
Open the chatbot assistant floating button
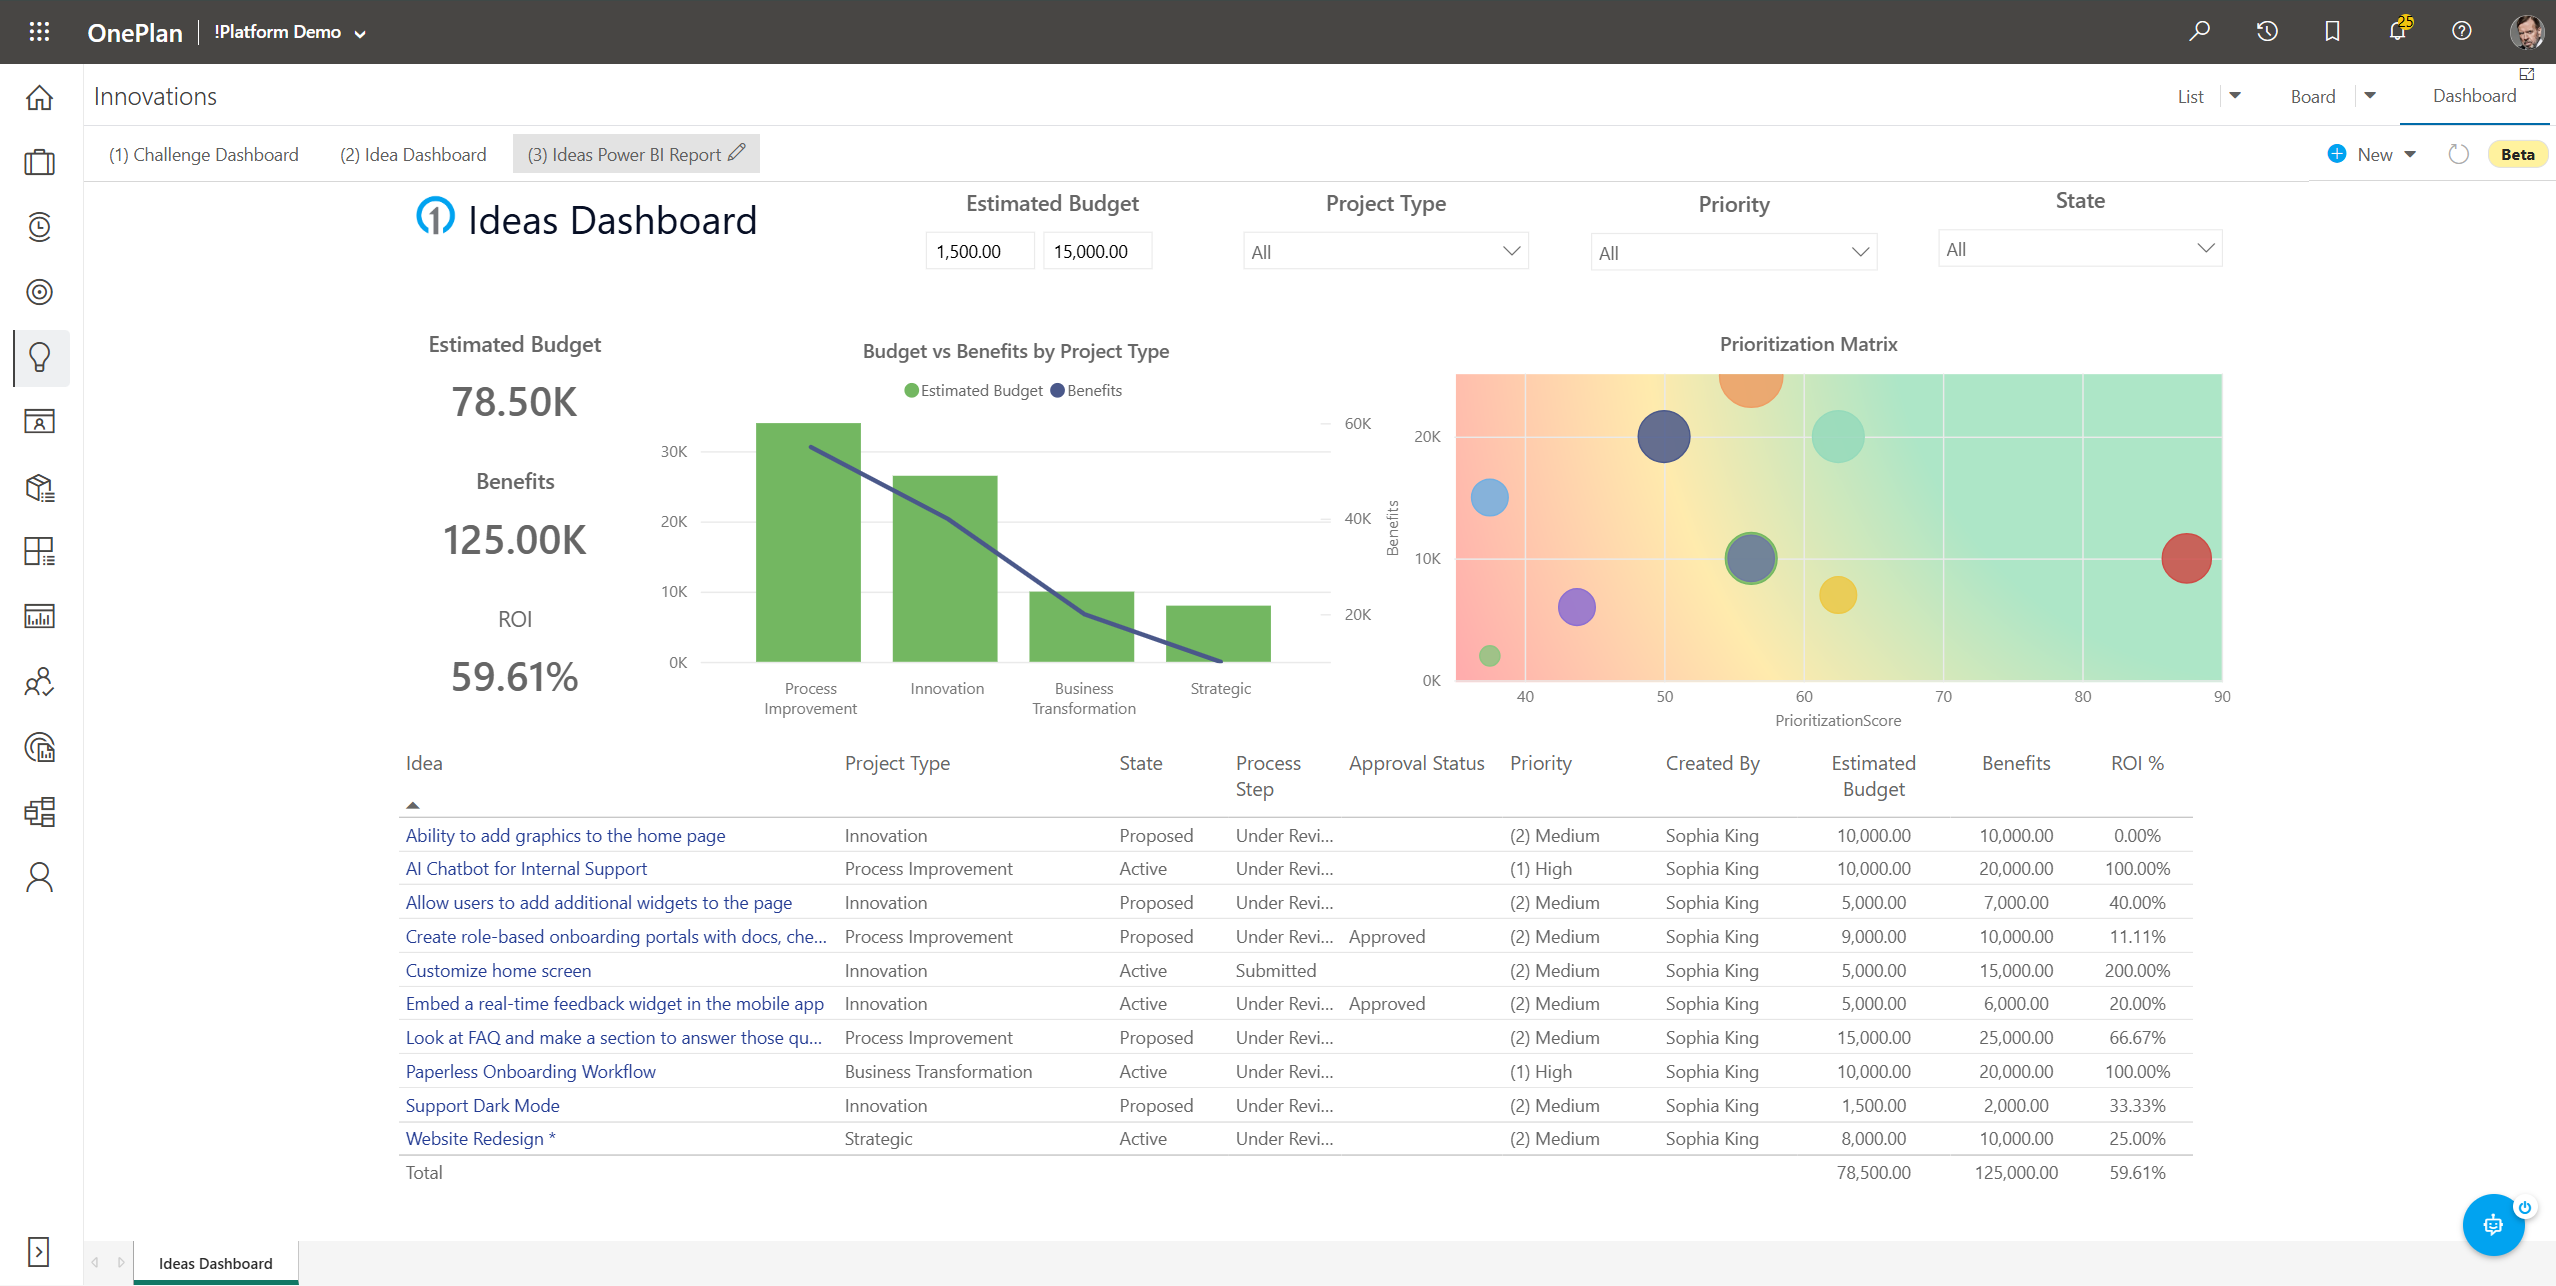[2493, 1224]
